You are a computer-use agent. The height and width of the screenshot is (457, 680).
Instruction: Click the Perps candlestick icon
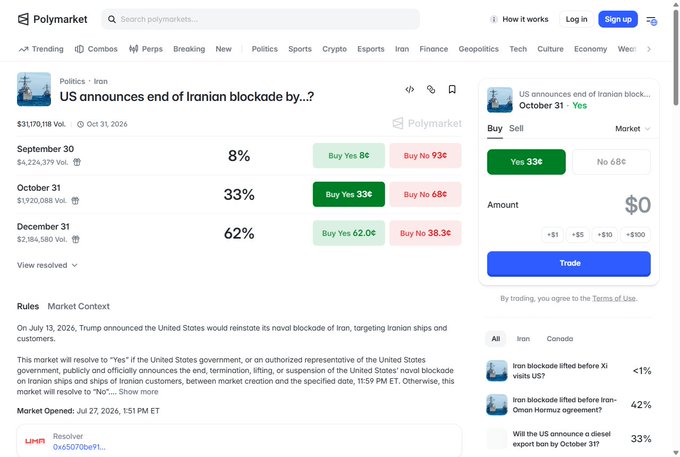click(x=134, y=49)
